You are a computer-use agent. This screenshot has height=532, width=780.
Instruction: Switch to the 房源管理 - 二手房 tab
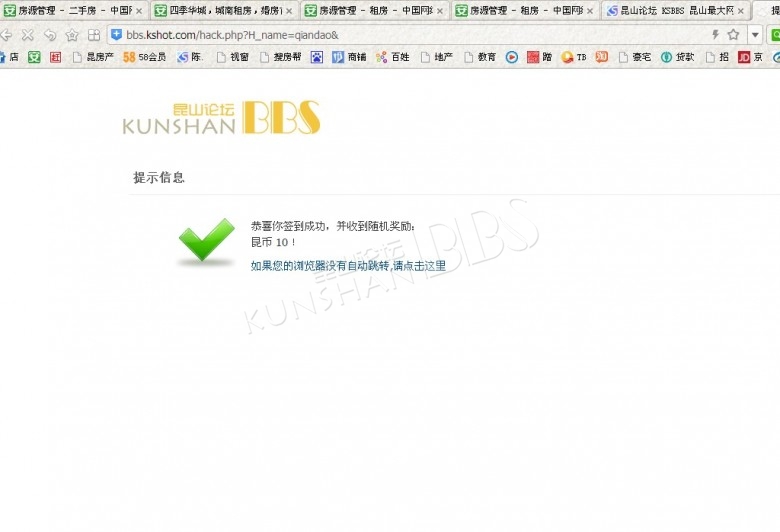(x=74, y=10)
